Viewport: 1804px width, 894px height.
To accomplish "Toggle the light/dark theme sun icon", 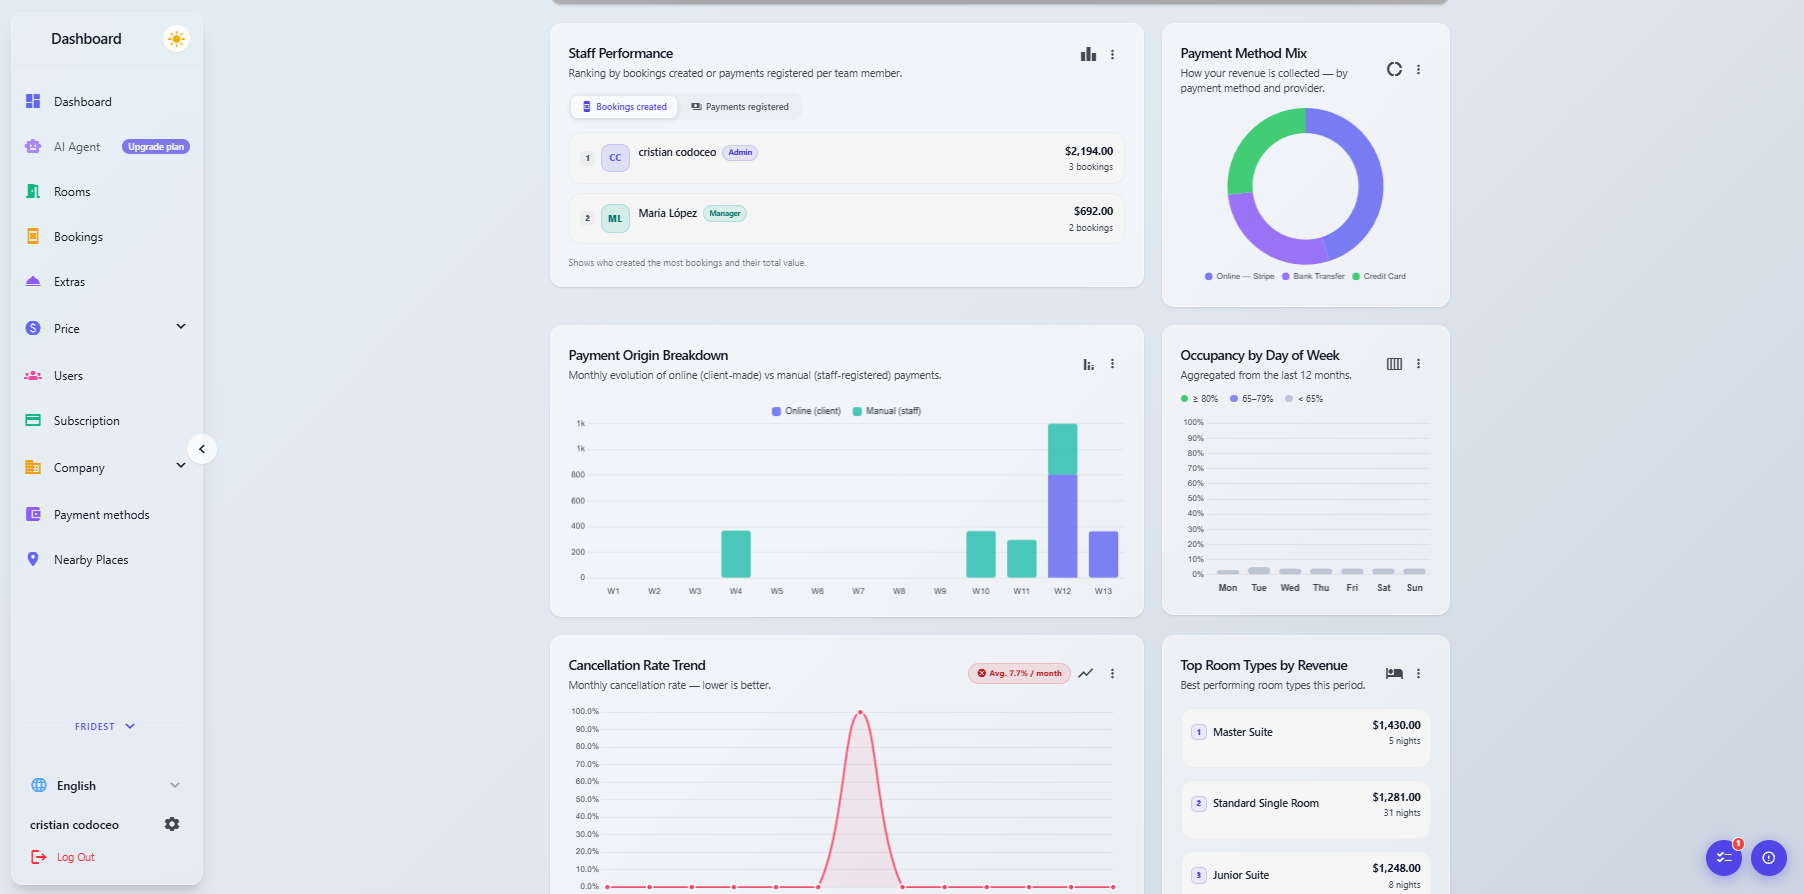I will click(176, 39).
